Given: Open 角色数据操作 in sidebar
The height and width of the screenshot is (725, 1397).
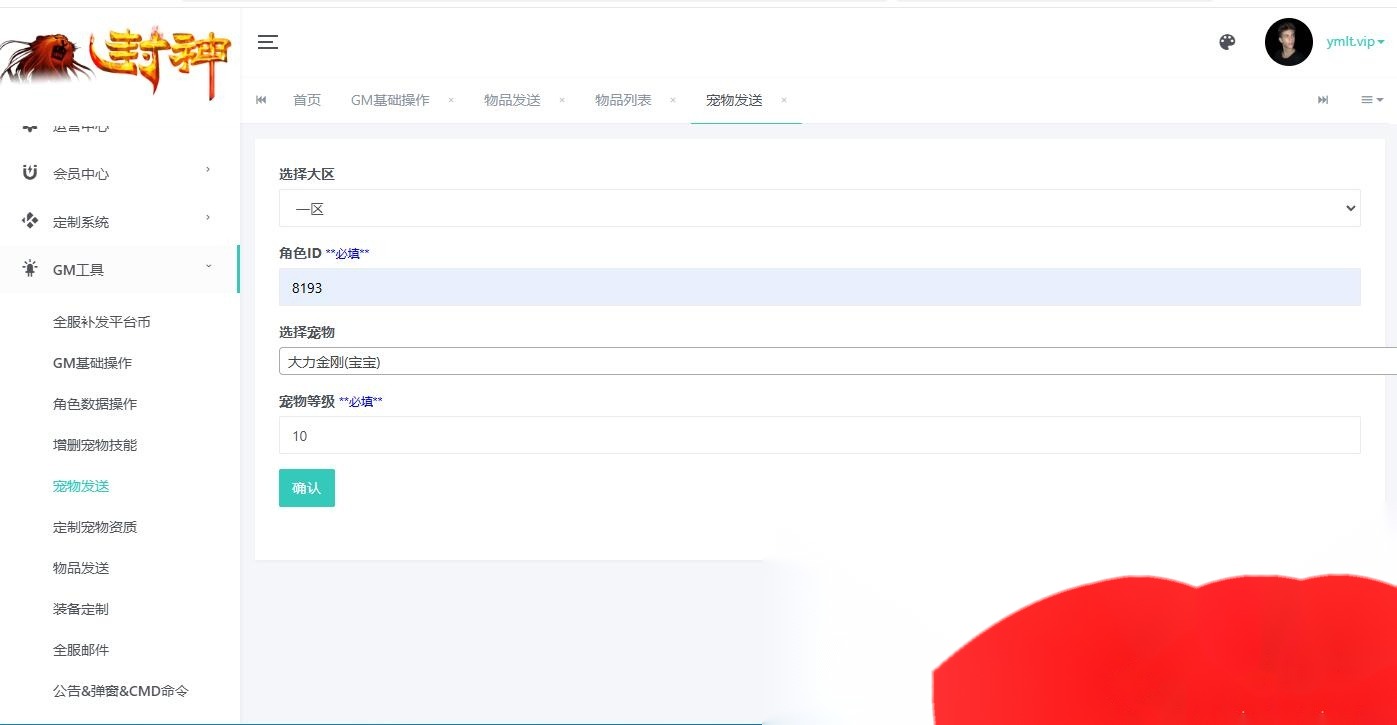Looking at the screenshot, I should point(95,404).
